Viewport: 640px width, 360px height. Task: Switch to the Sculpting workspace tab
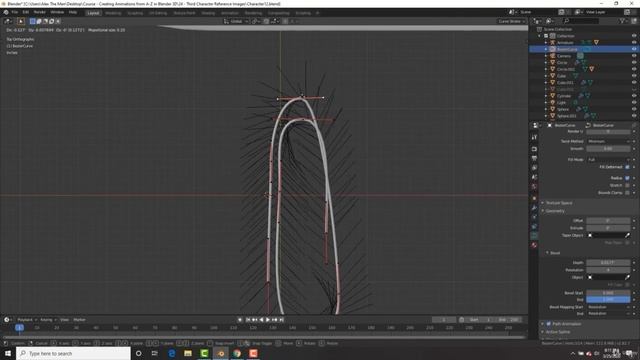[135, 13]
